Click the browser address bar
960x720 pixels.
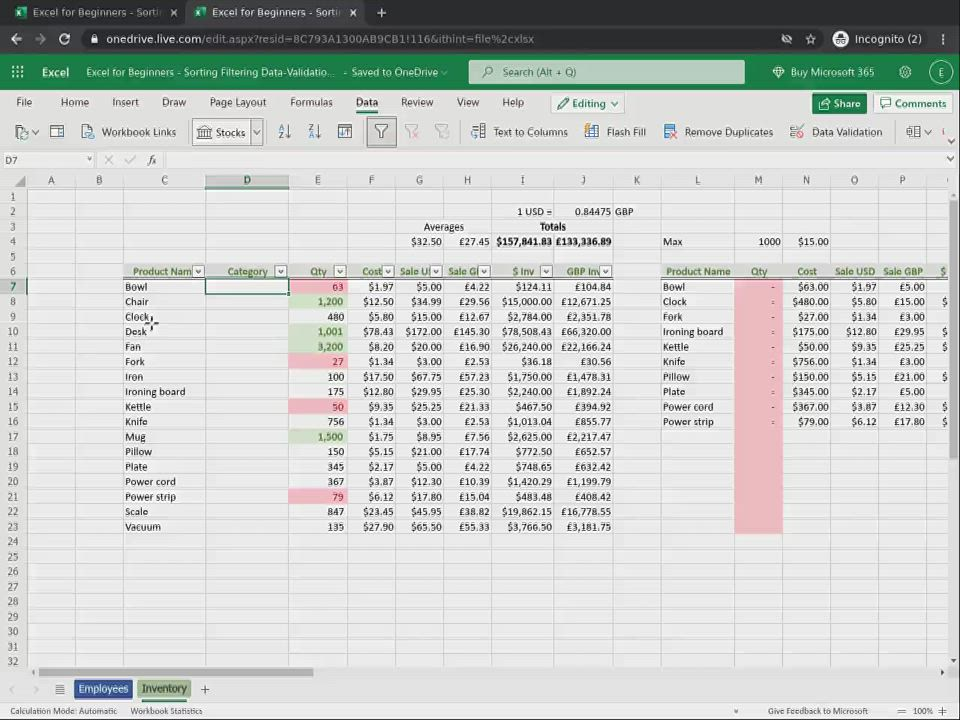[429, 39]
